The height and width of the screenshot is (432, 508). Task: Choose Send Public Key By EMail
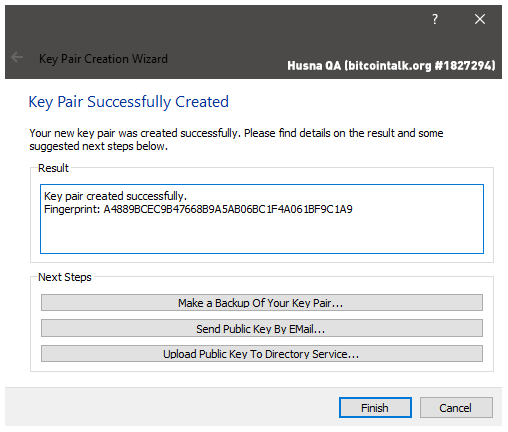(262, 328)
